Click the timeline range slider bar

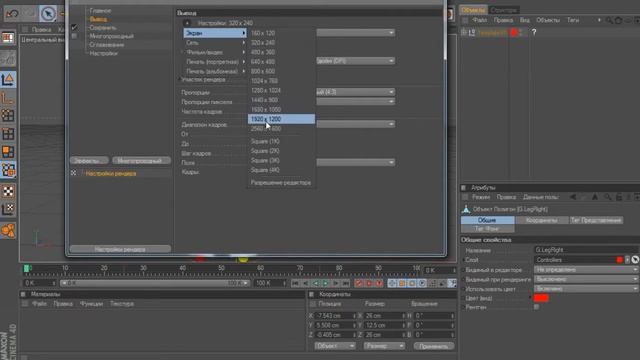click(x=154, y=283)
